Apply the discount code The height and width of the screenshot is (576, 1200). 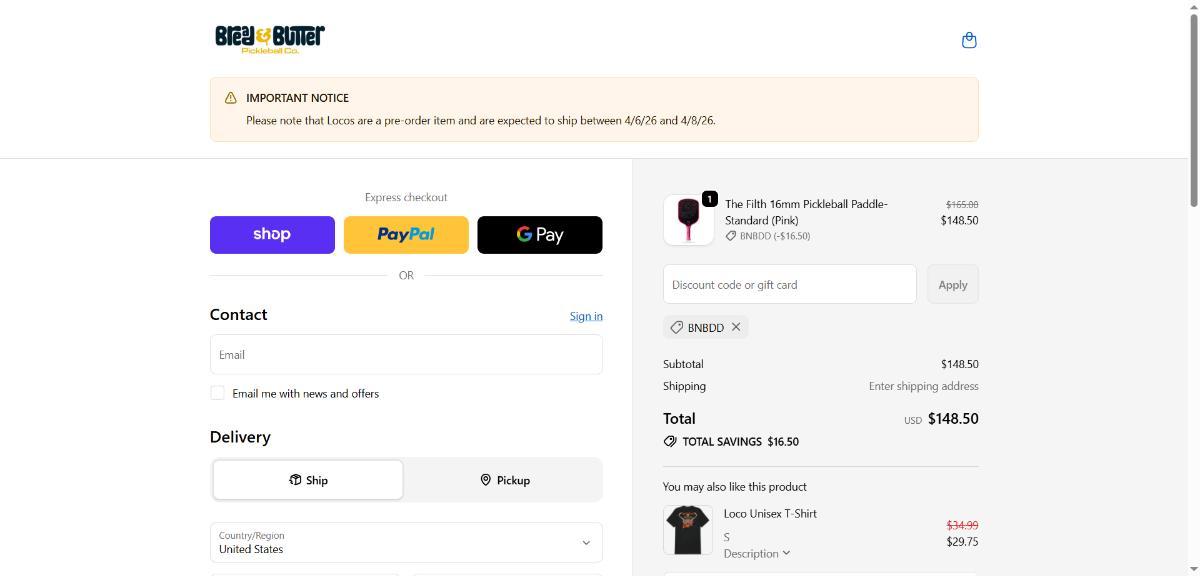pos(952,285)
